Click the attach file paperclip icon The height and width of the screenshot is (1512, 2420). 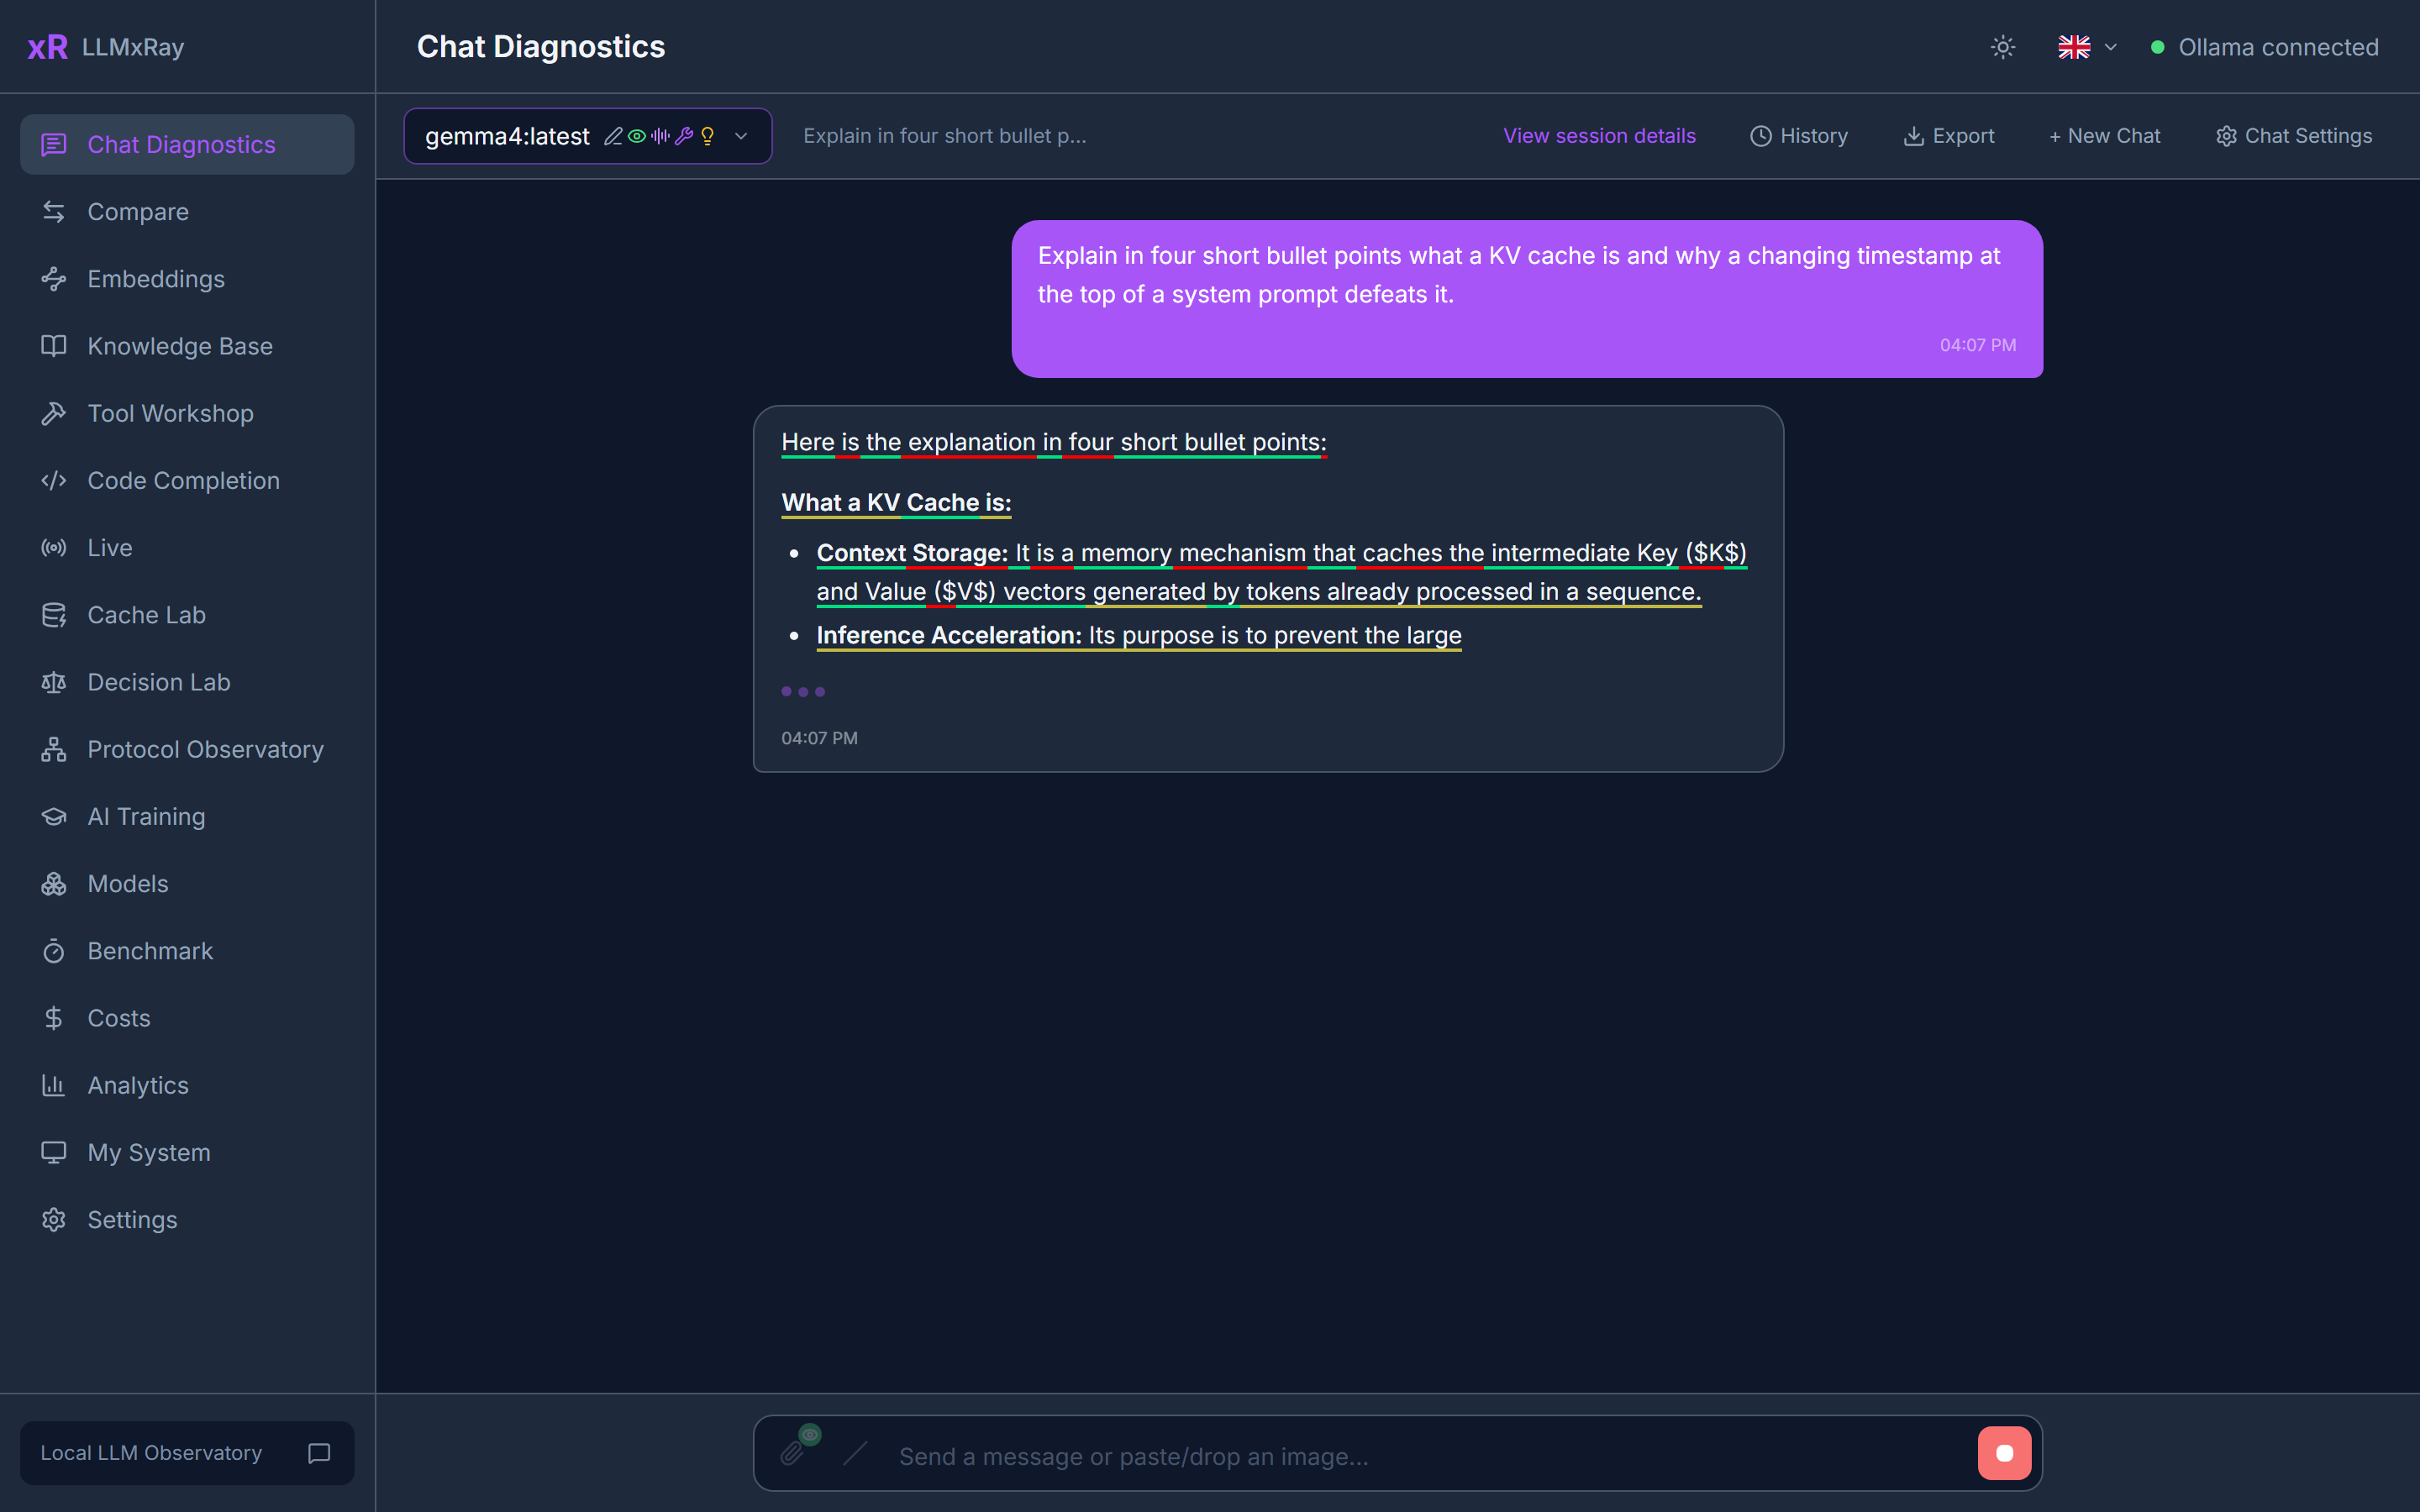coord(793,1453)
